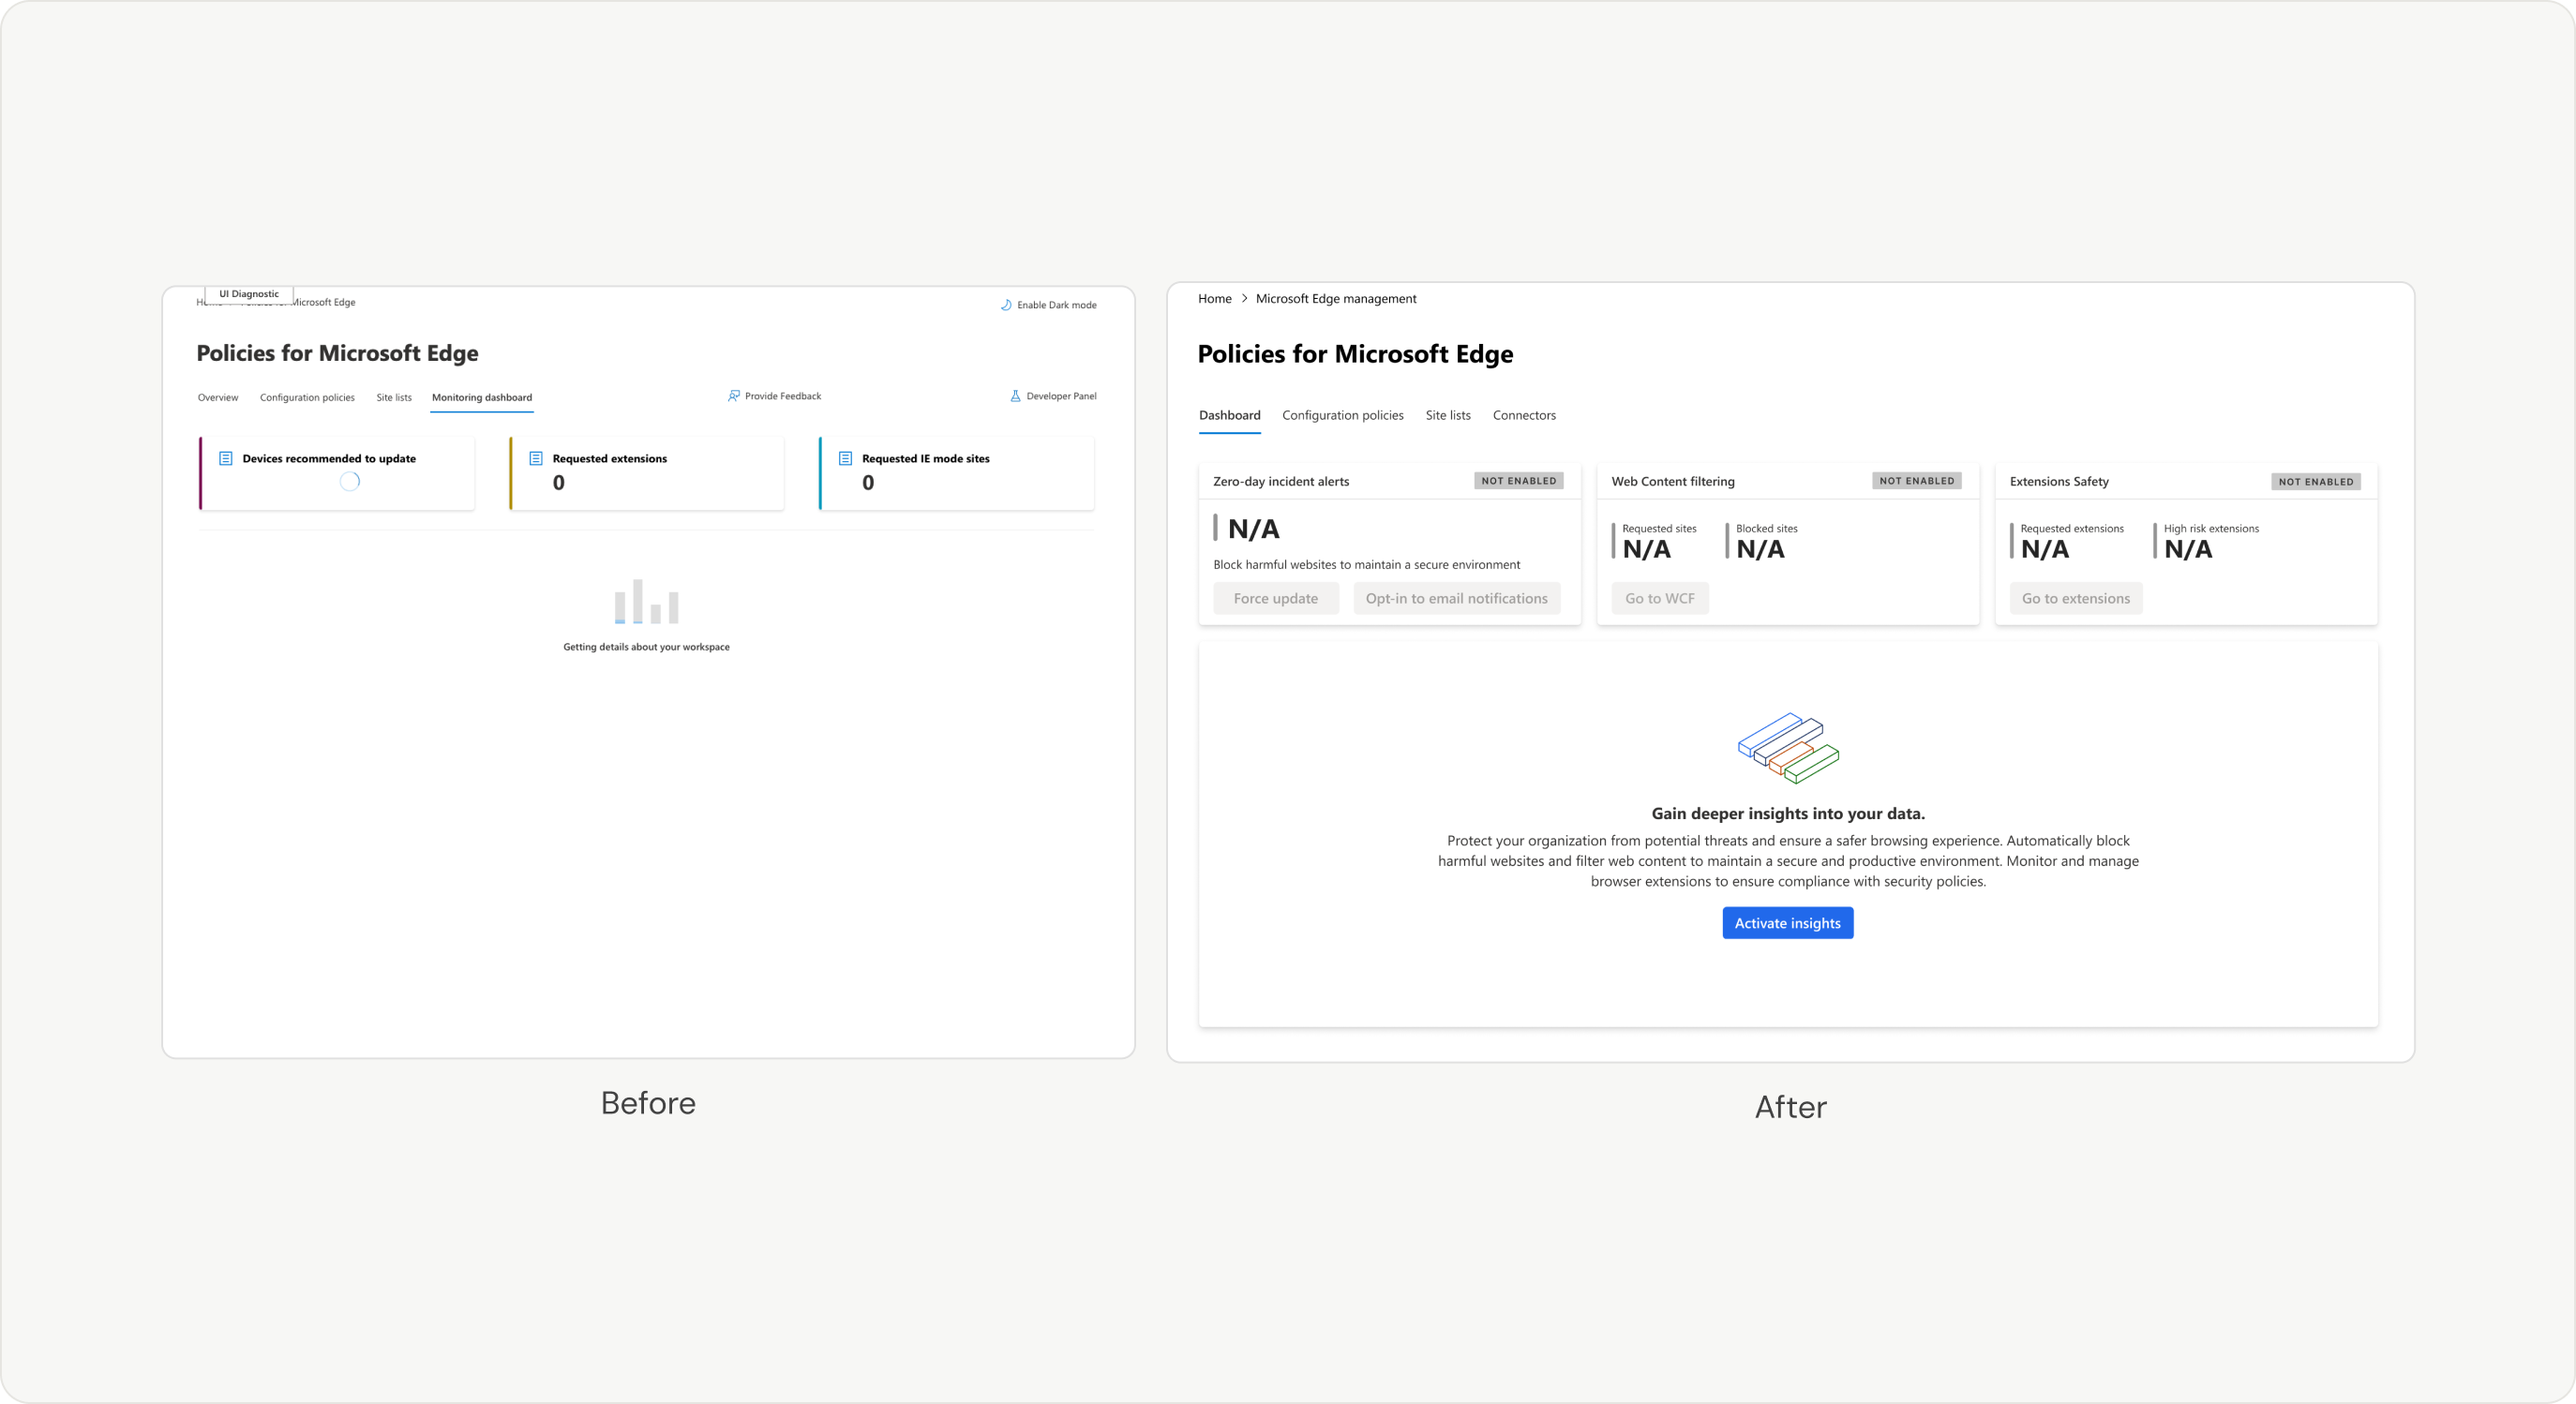Click the Requested extensions card icon

536,458
